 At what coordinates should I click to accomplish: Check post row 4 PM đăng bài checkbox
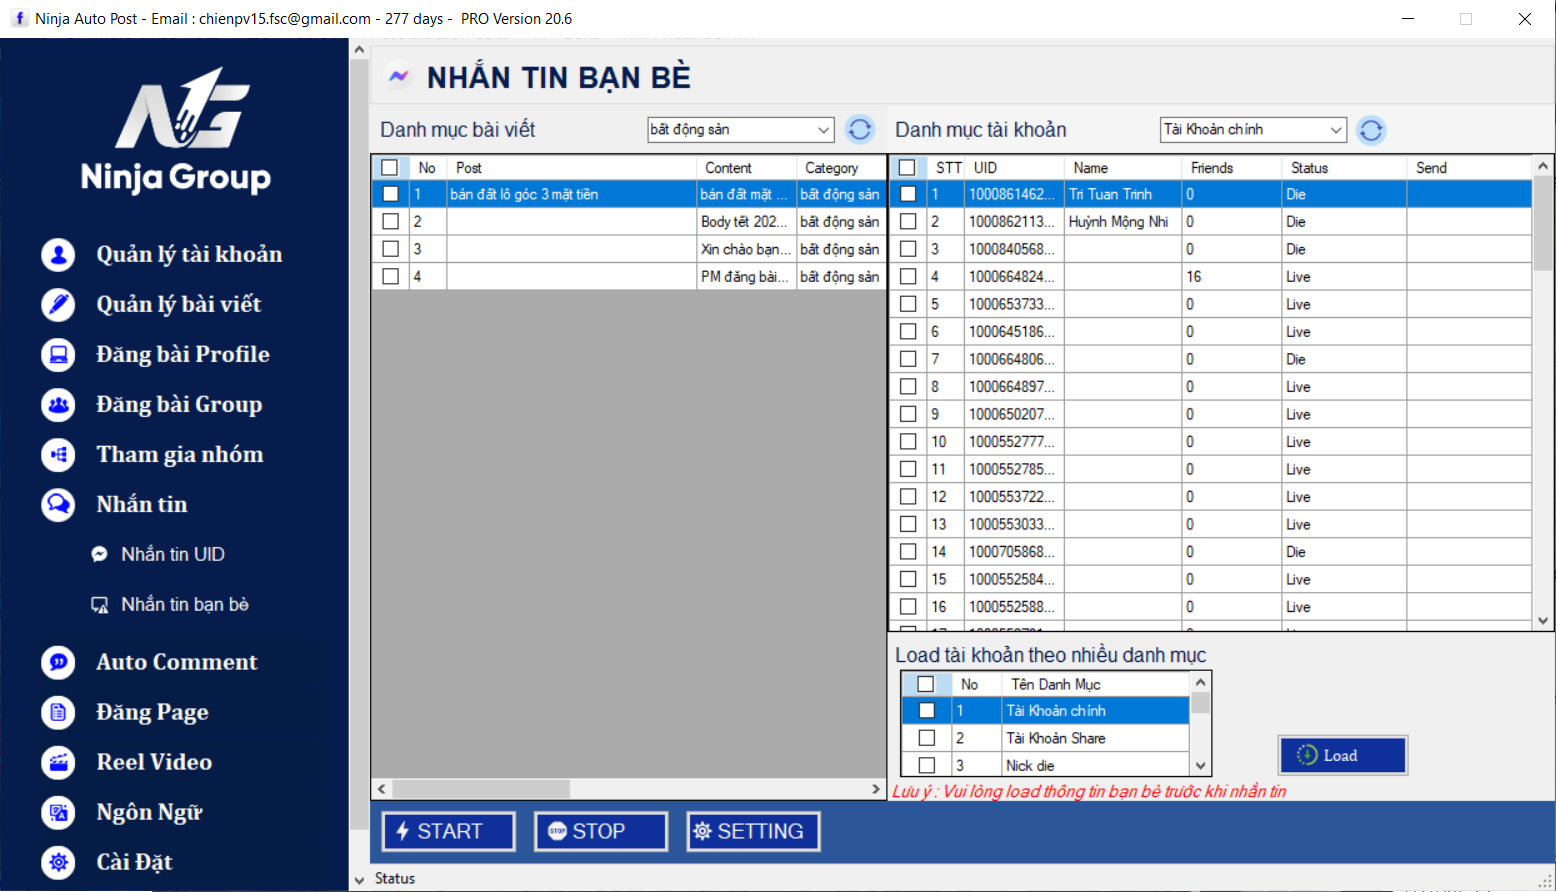[391, 277]
